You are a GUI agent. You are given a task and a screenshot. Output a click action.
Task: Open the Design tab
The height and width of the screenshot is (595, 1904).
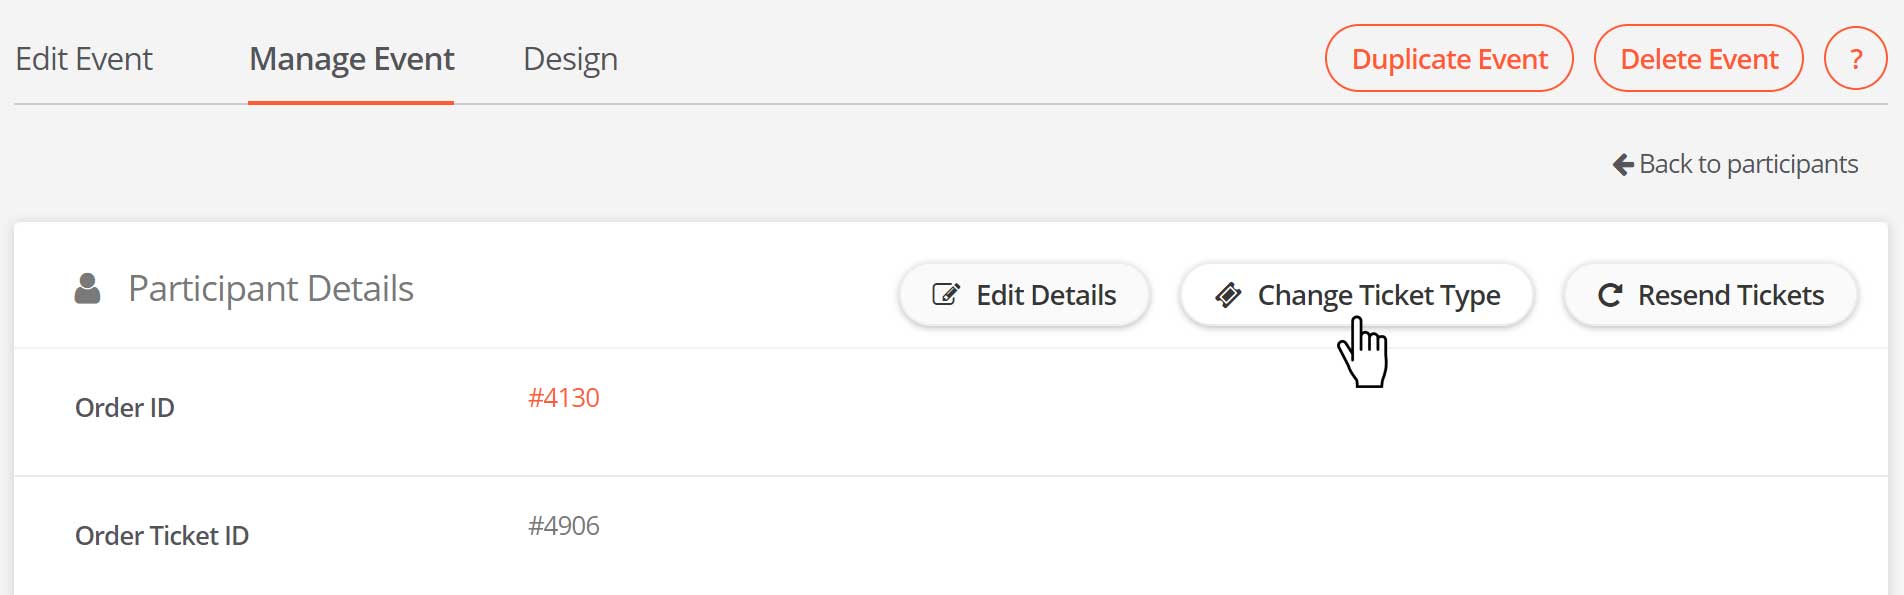click(570, 59)
